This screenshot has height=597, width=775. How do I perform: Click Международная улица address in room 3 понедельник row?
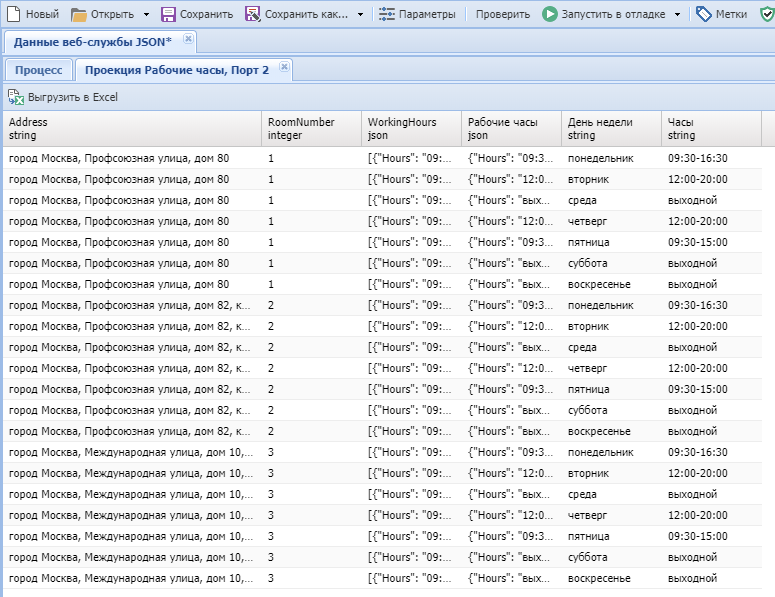tap(131, 452)
